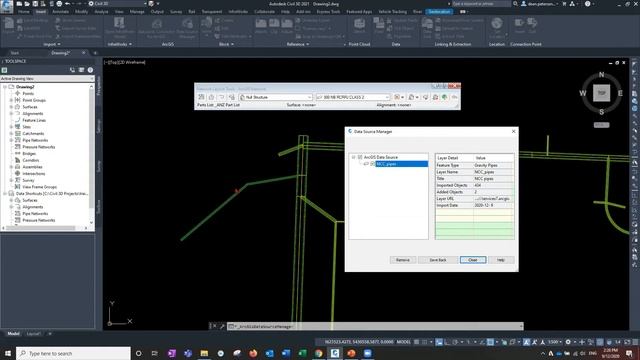This screenshot has height=360, width=640.
Task: Click the Task View taskbar icon
Action: [154, 353]
